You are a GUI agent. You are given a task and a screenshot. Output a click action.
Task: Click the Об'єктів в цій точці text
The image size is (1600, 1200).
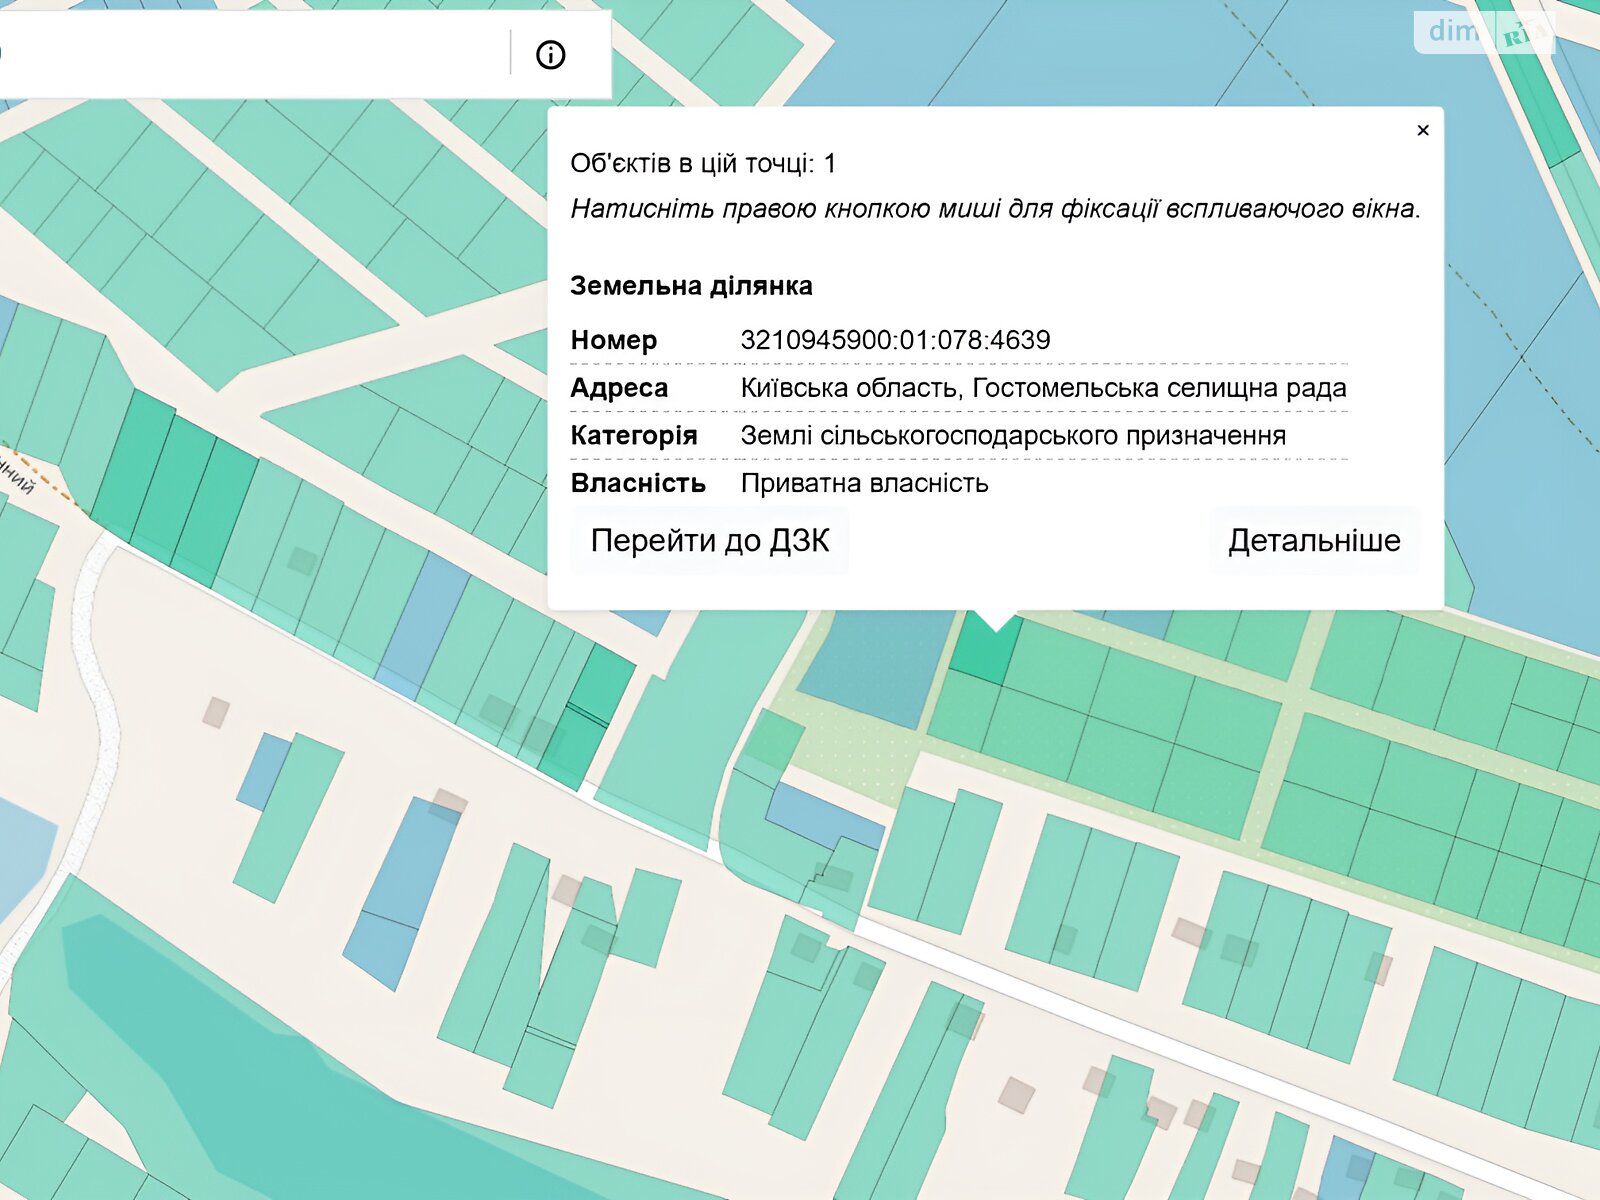(x=702, y=164)
